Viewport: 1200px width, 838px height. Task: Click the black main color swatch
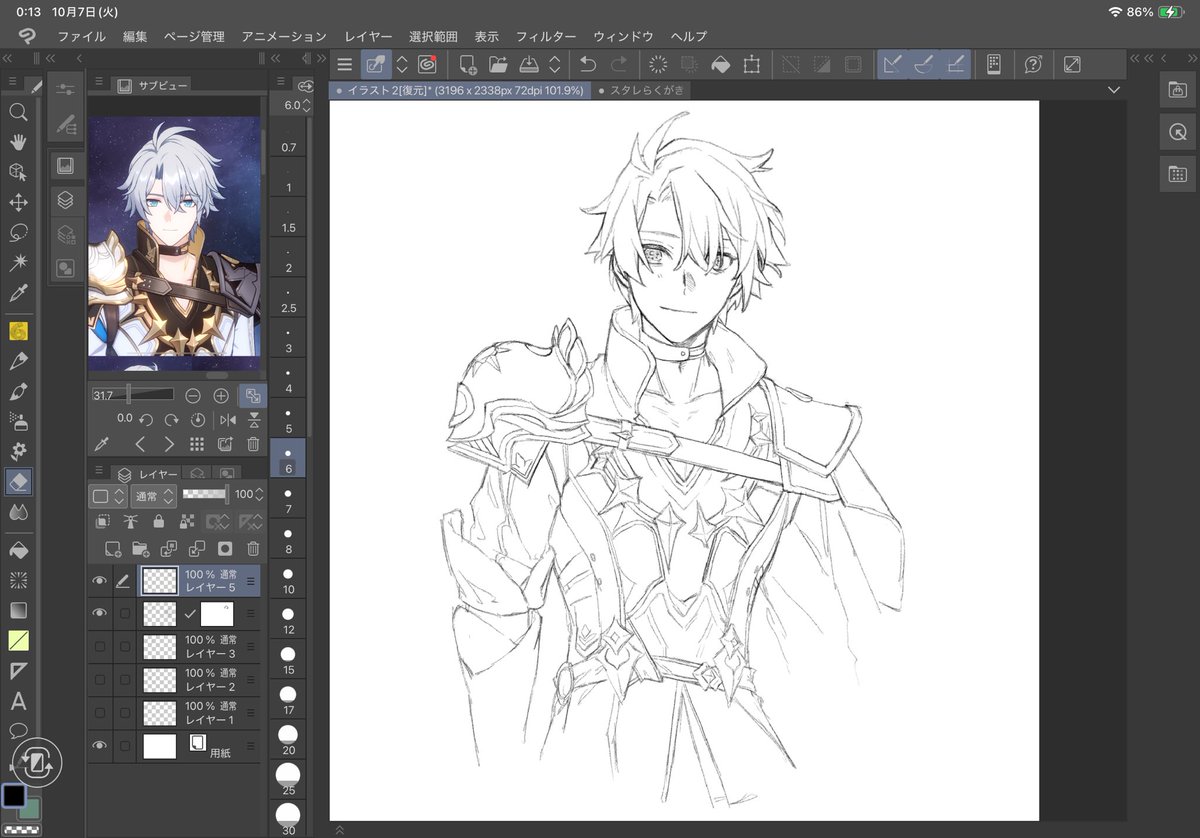[14, 795]
